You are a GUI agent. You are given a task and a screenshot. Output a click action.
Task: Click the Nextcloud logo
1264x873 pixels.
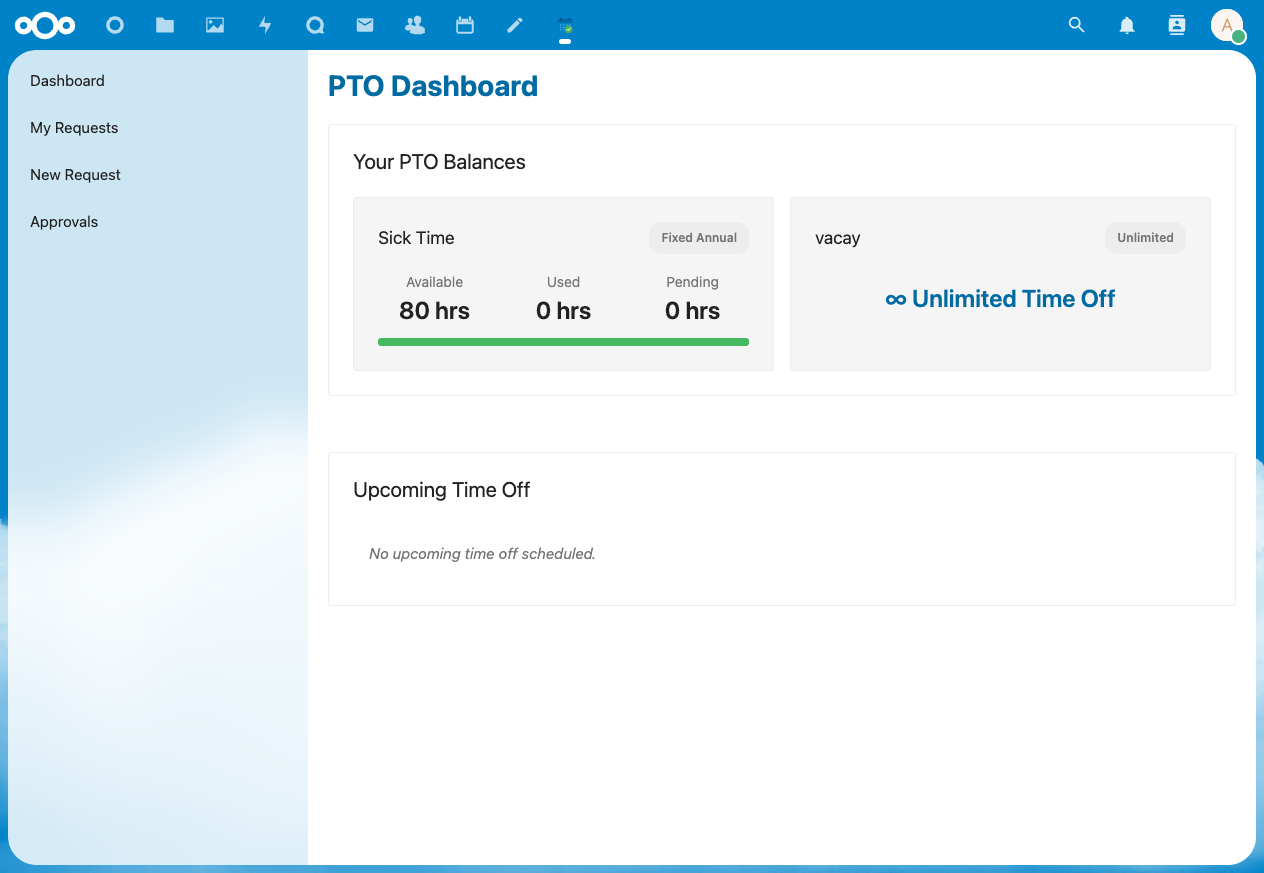pyautogui.click(x=45, y=25)
